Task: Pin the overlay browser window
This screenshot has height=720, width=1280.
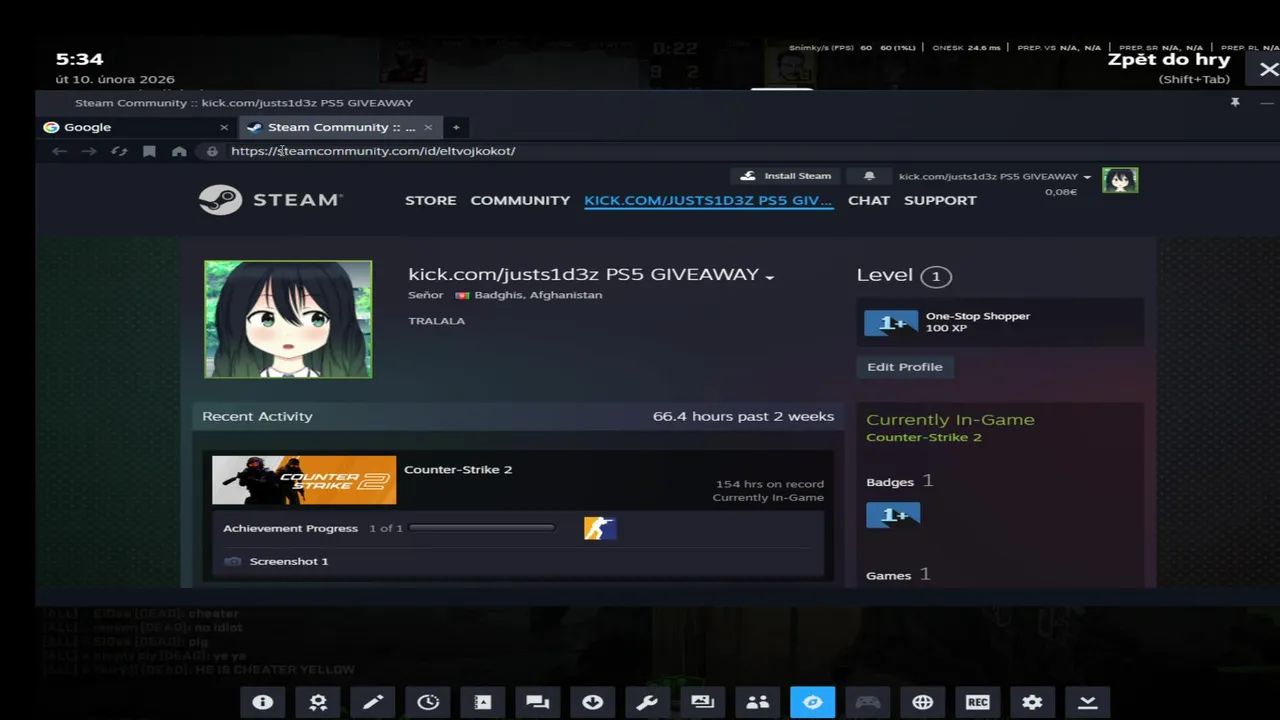Action: [x=1235, y=103]
